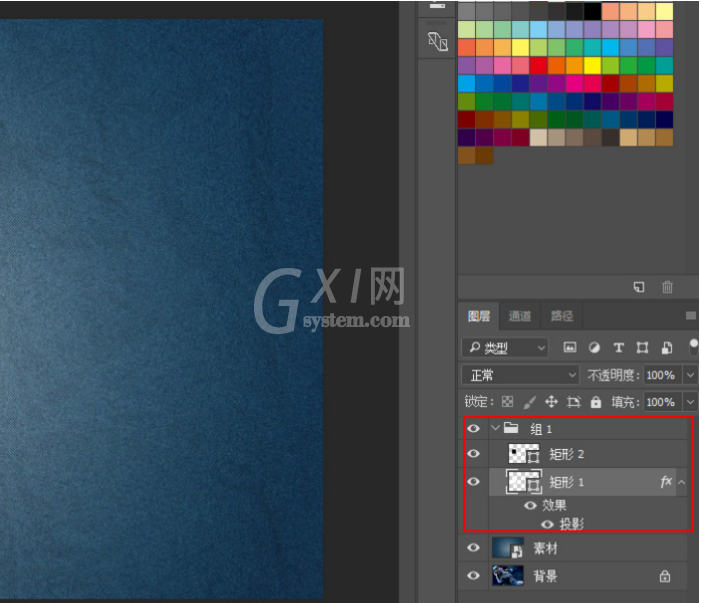
Task: Hide the 矩形 2 layer
Action: [x=473, y=454]
